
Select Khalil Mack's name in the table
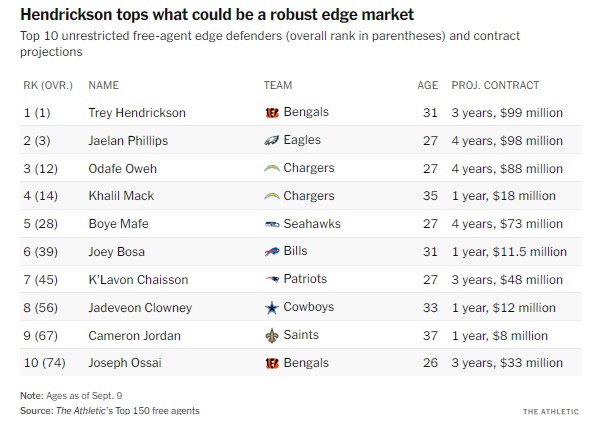pyautogui.click(x=121, y=196)
